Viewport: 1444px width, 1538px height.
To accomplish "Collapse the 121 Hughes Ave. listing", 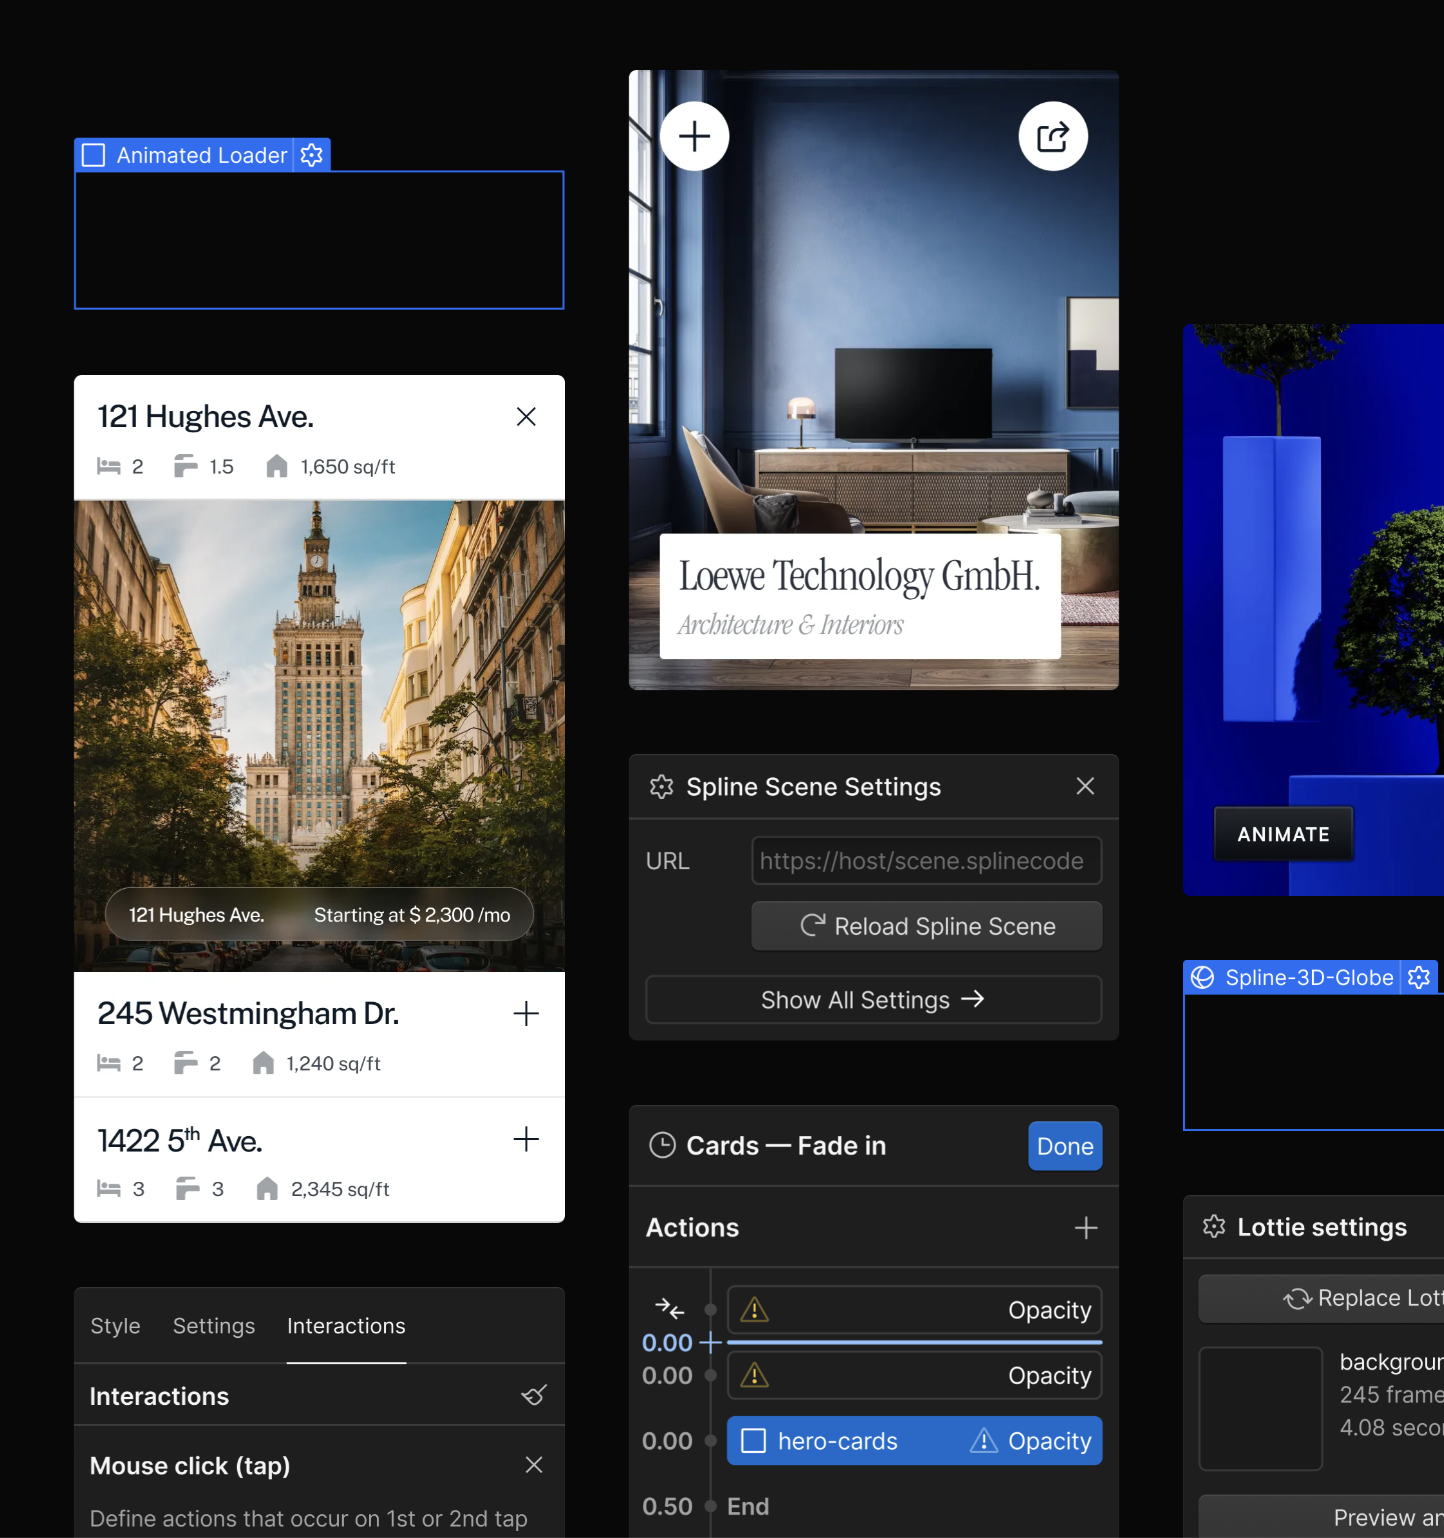I will click(526, 417).
